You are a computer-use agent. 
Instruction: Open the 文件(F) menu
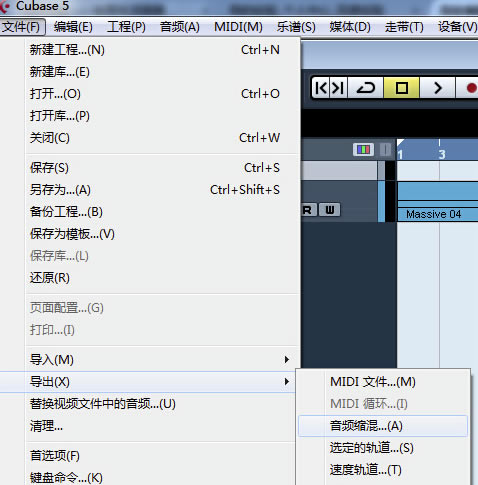click(x=22, y=27)
